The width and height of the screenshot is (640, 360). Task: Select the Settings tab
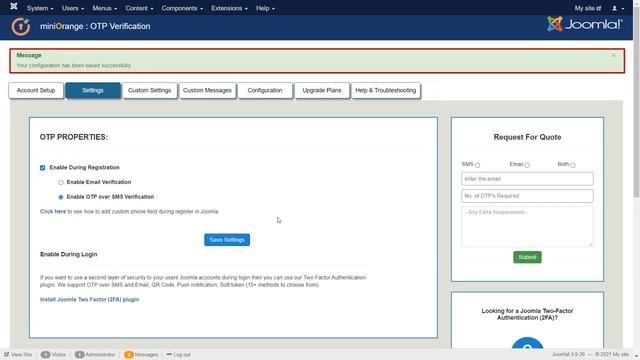93,91
